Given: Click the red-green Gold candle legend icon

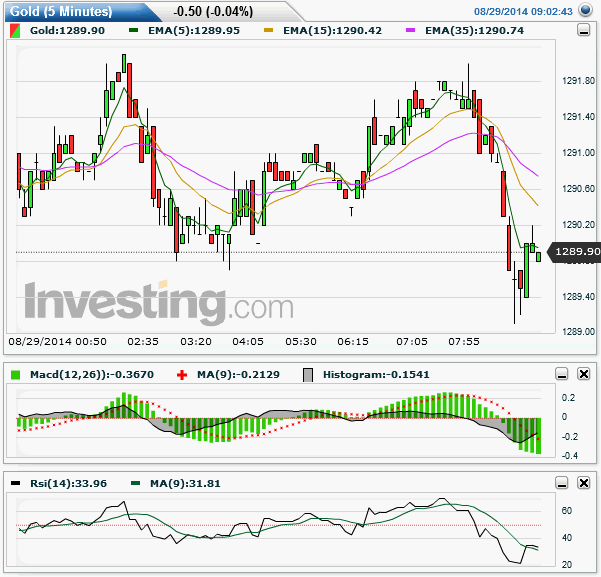Looking at the screenshot, I should point(15,31).
